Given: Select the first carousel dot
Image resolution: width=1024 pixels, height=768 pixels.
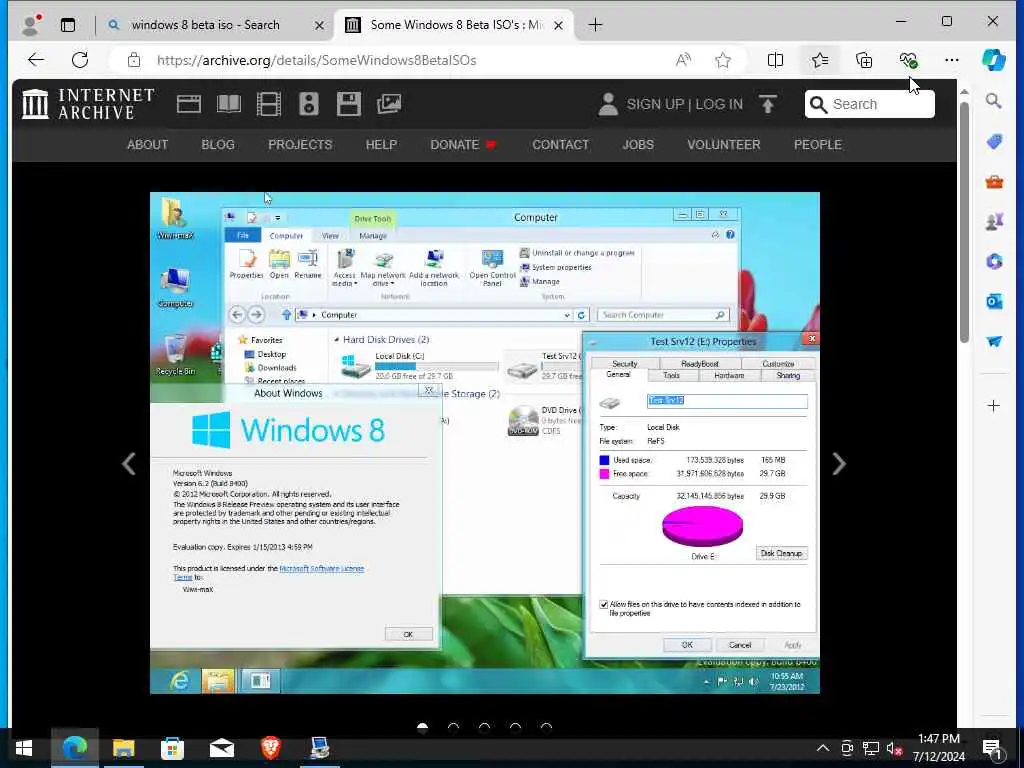Looking at the screenshot, I should (423, 727).
